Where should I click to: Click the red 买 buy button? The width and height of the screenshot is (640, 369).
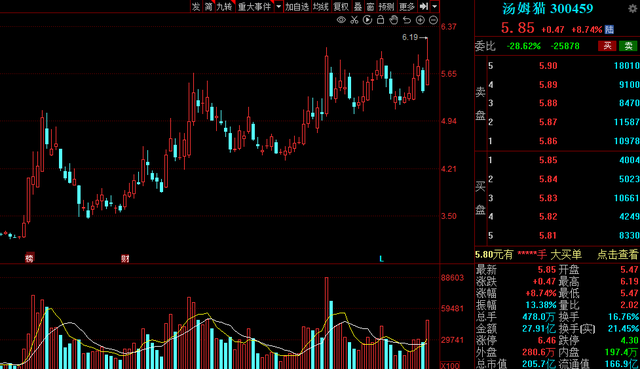tap(607, 46)
